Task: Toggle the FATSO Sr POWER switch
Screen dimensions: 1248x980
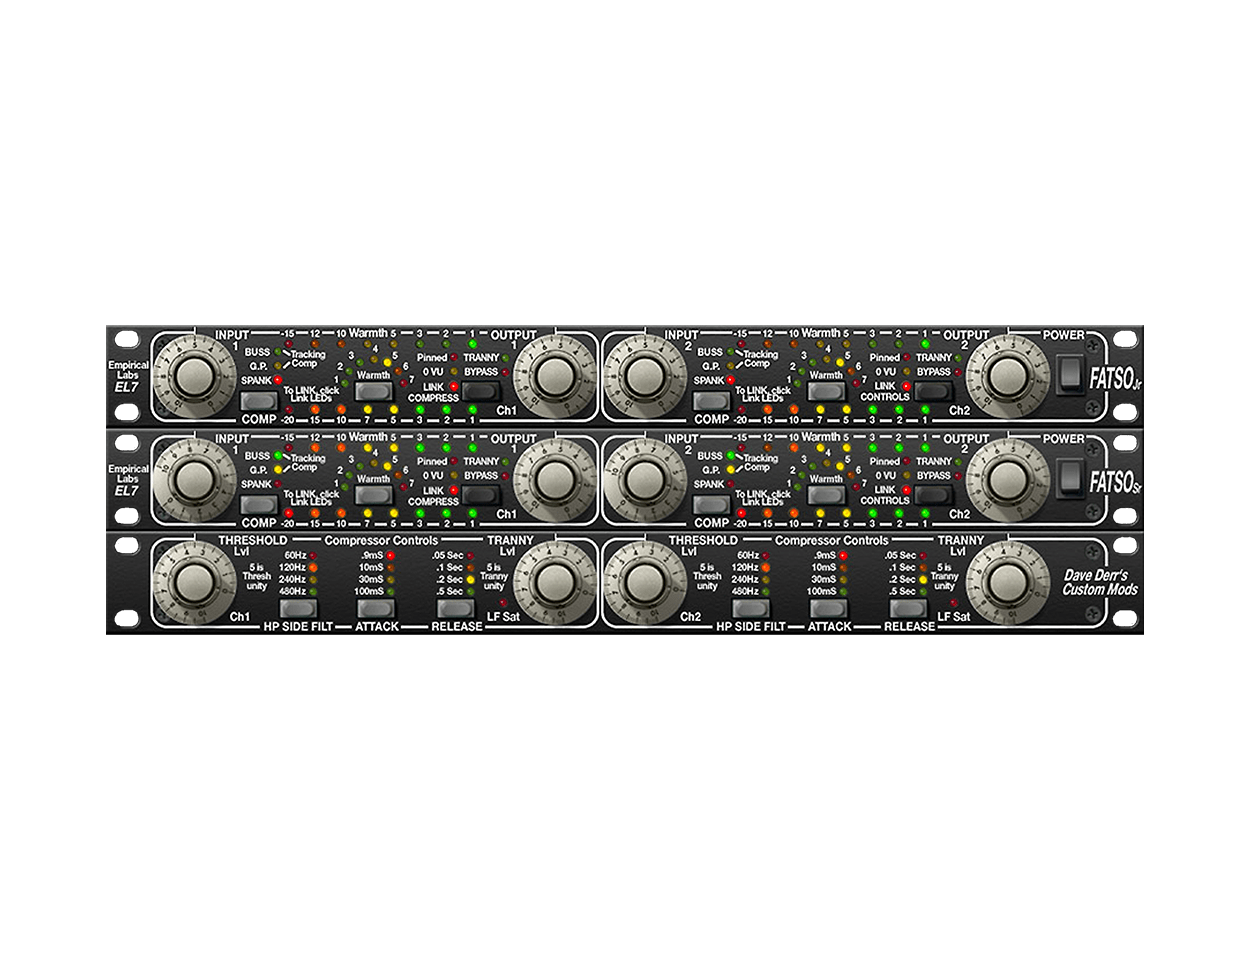Action: (1071, 479)
